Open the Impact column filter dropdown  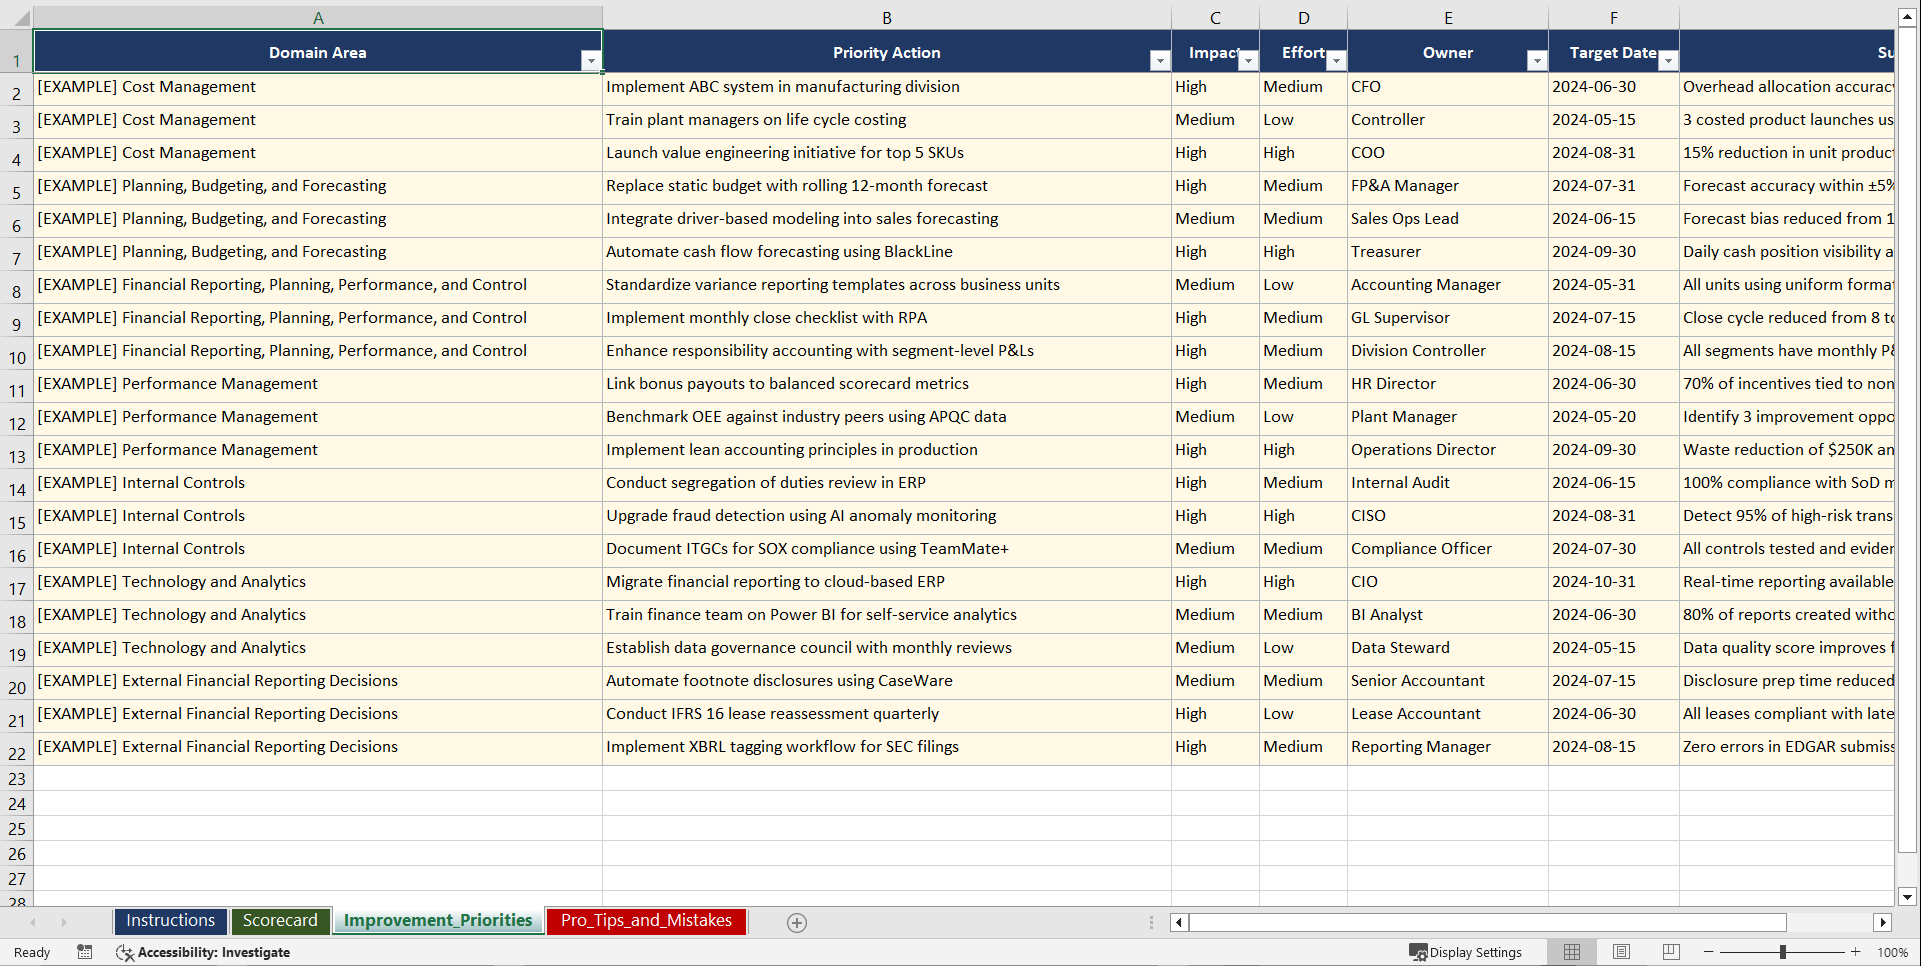(1248, 60)
